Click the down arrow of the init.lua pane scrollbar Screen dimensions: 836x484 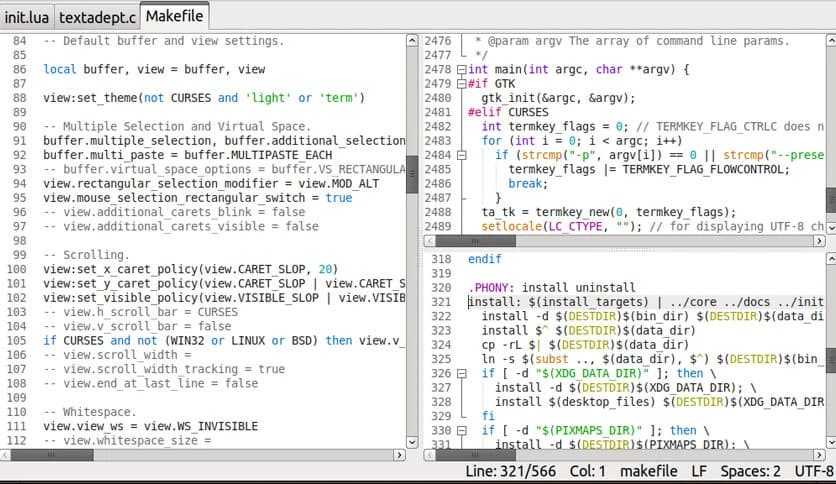(x=412, y=441)
